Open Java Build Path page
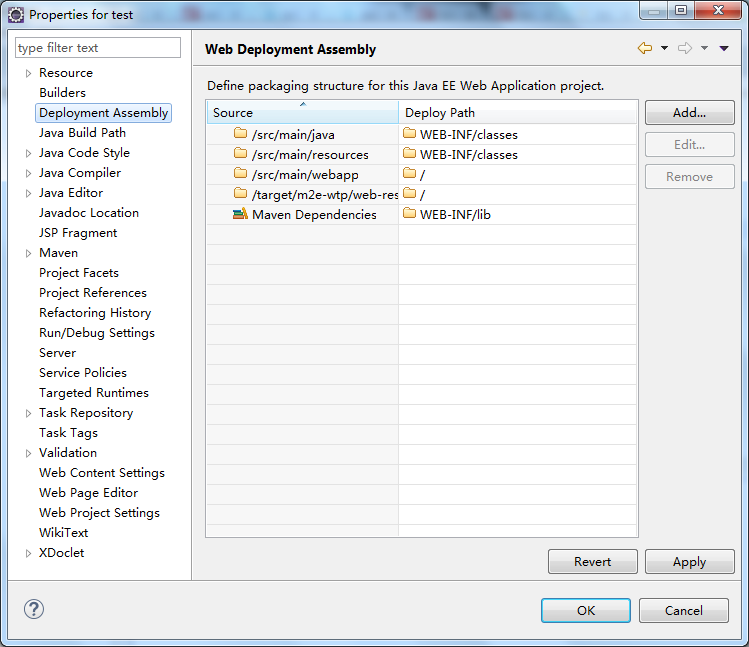749x647 pixels. pyautogui.click(x=82, y=133)
